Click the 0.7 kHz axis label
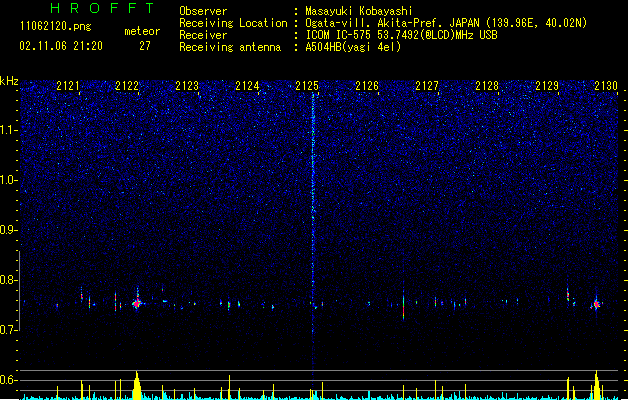This screenshot has width=629, height=400. (9, 330)
